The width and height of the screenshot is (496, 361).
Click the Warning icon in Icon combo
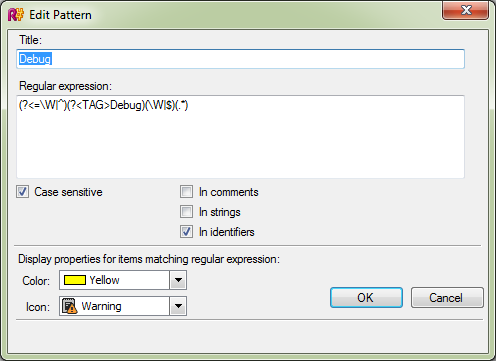[70, 306]
